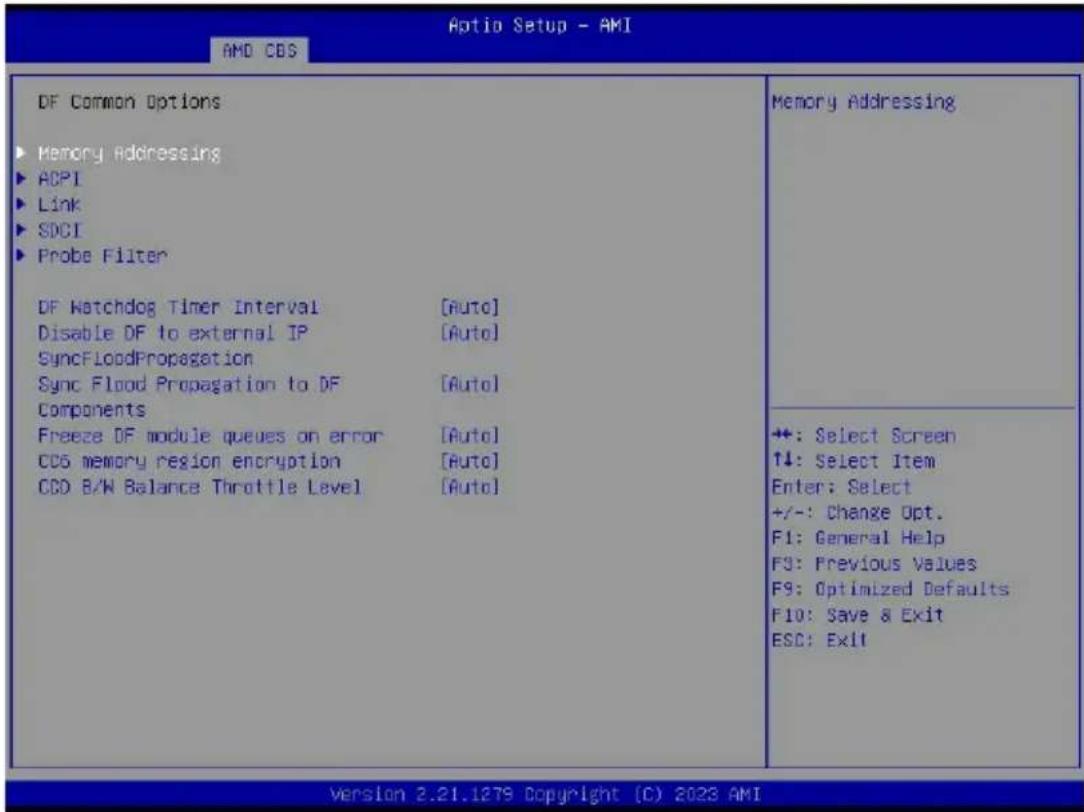Click the ESC: Exit hint
Image resolution: width=1084 pixels, height=812 pixels.
pos(819,640)
